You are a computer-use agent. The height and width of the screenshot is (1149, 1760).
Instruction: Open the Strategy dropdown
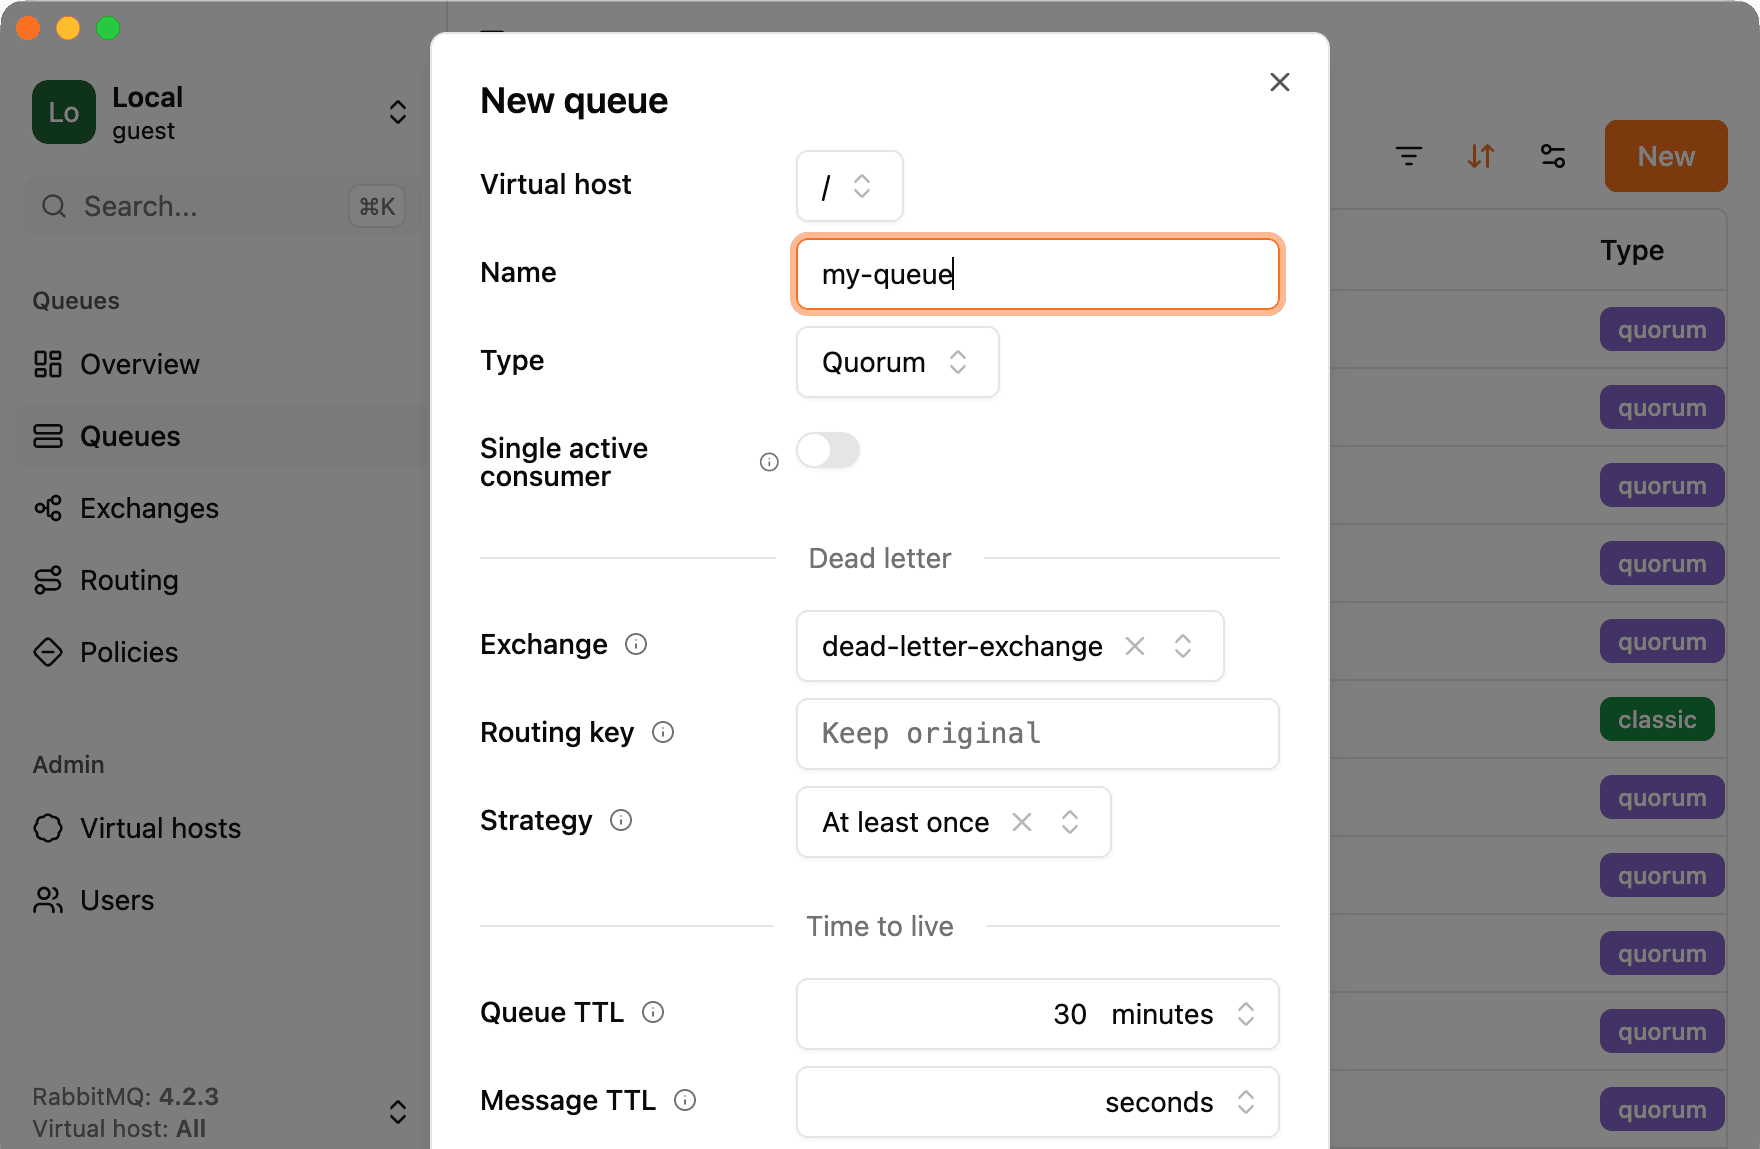(x=1069, y=822)
